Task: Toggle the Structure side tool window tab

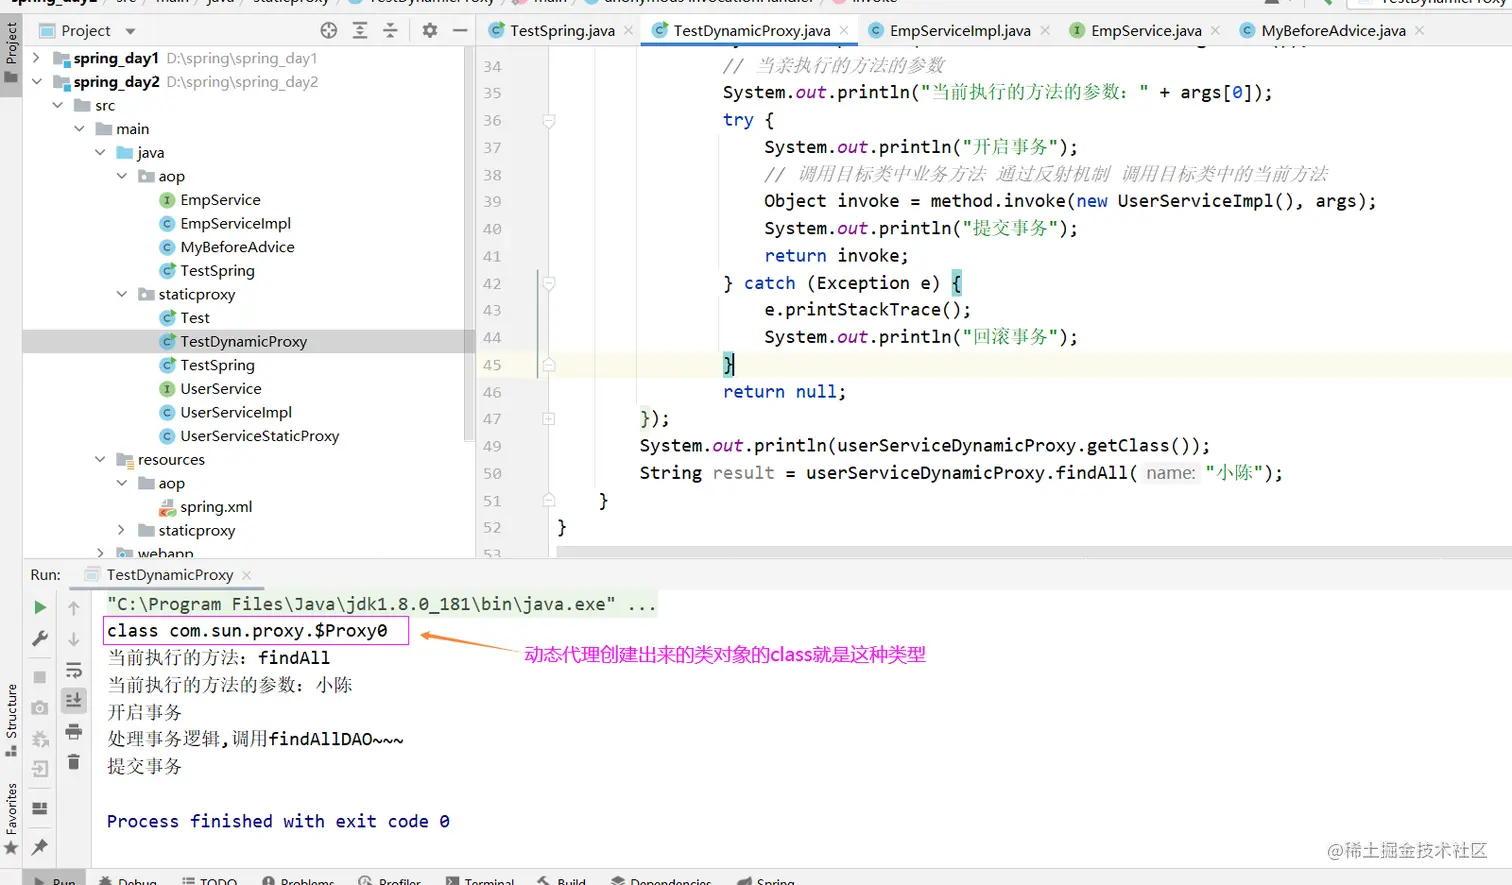Action: pos(11,719)
